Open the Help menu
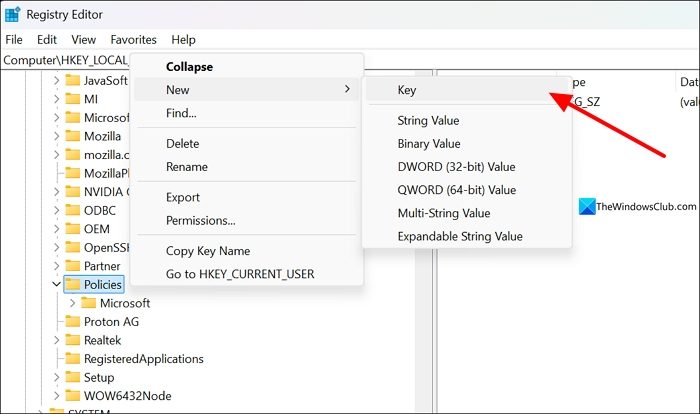Viewport: 700px width, 414px height. pos(183,40)
